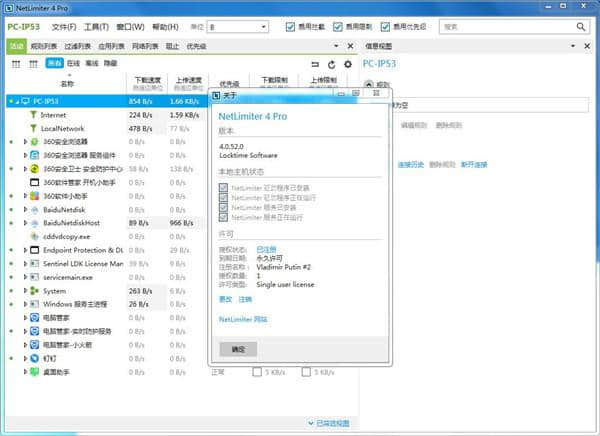Click the System process icon
600x436 pixels.
tap(35, 291)
